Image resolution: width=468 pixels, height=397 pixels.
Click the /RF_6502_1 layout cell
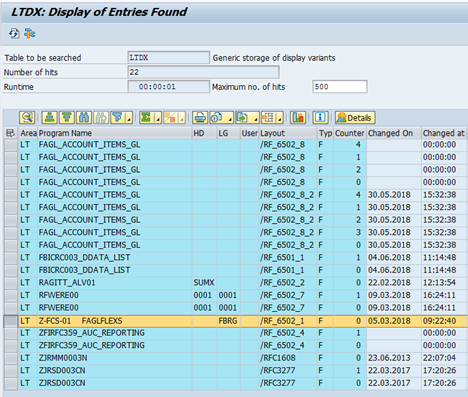click(288, 321)
